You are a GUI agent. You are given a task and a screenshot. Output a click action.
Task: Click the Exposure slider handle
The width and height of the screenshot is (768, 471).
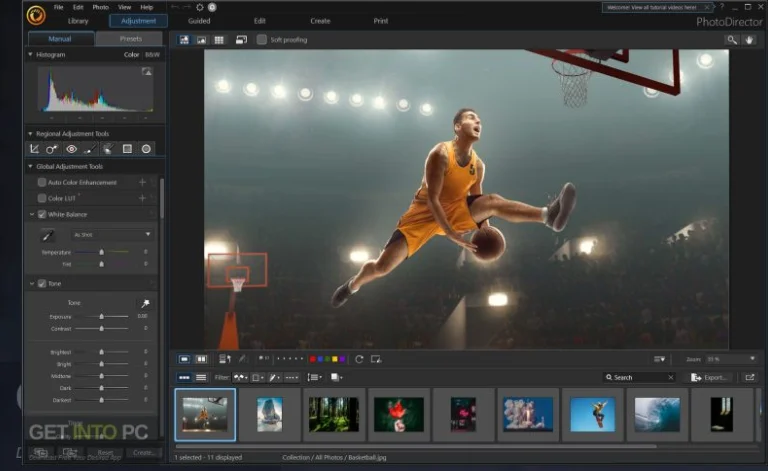pyautogui.click(x=101, y=316)
